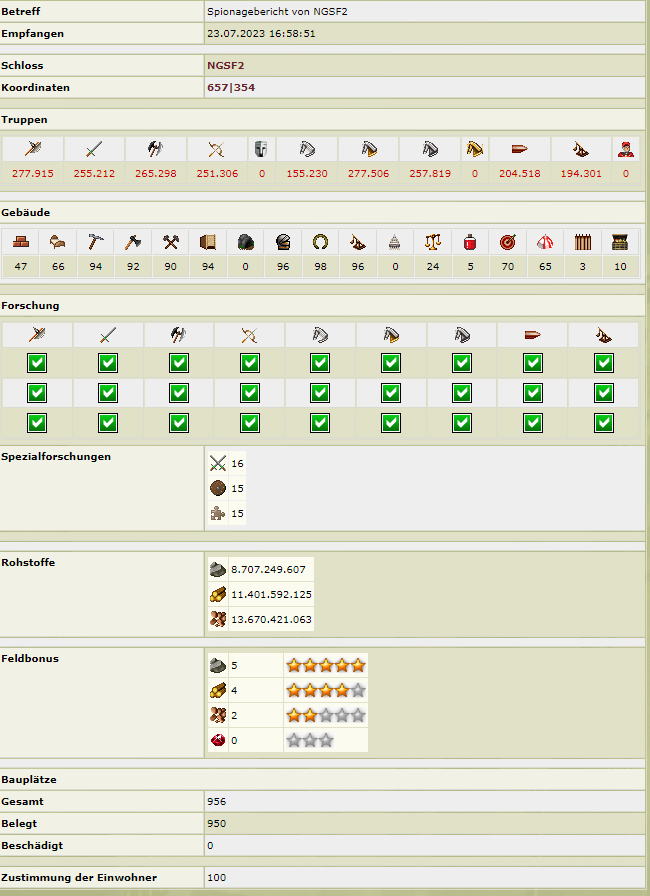
Task: Click the woodcutter axe icon above 92
Action: [x=133, y=242]
